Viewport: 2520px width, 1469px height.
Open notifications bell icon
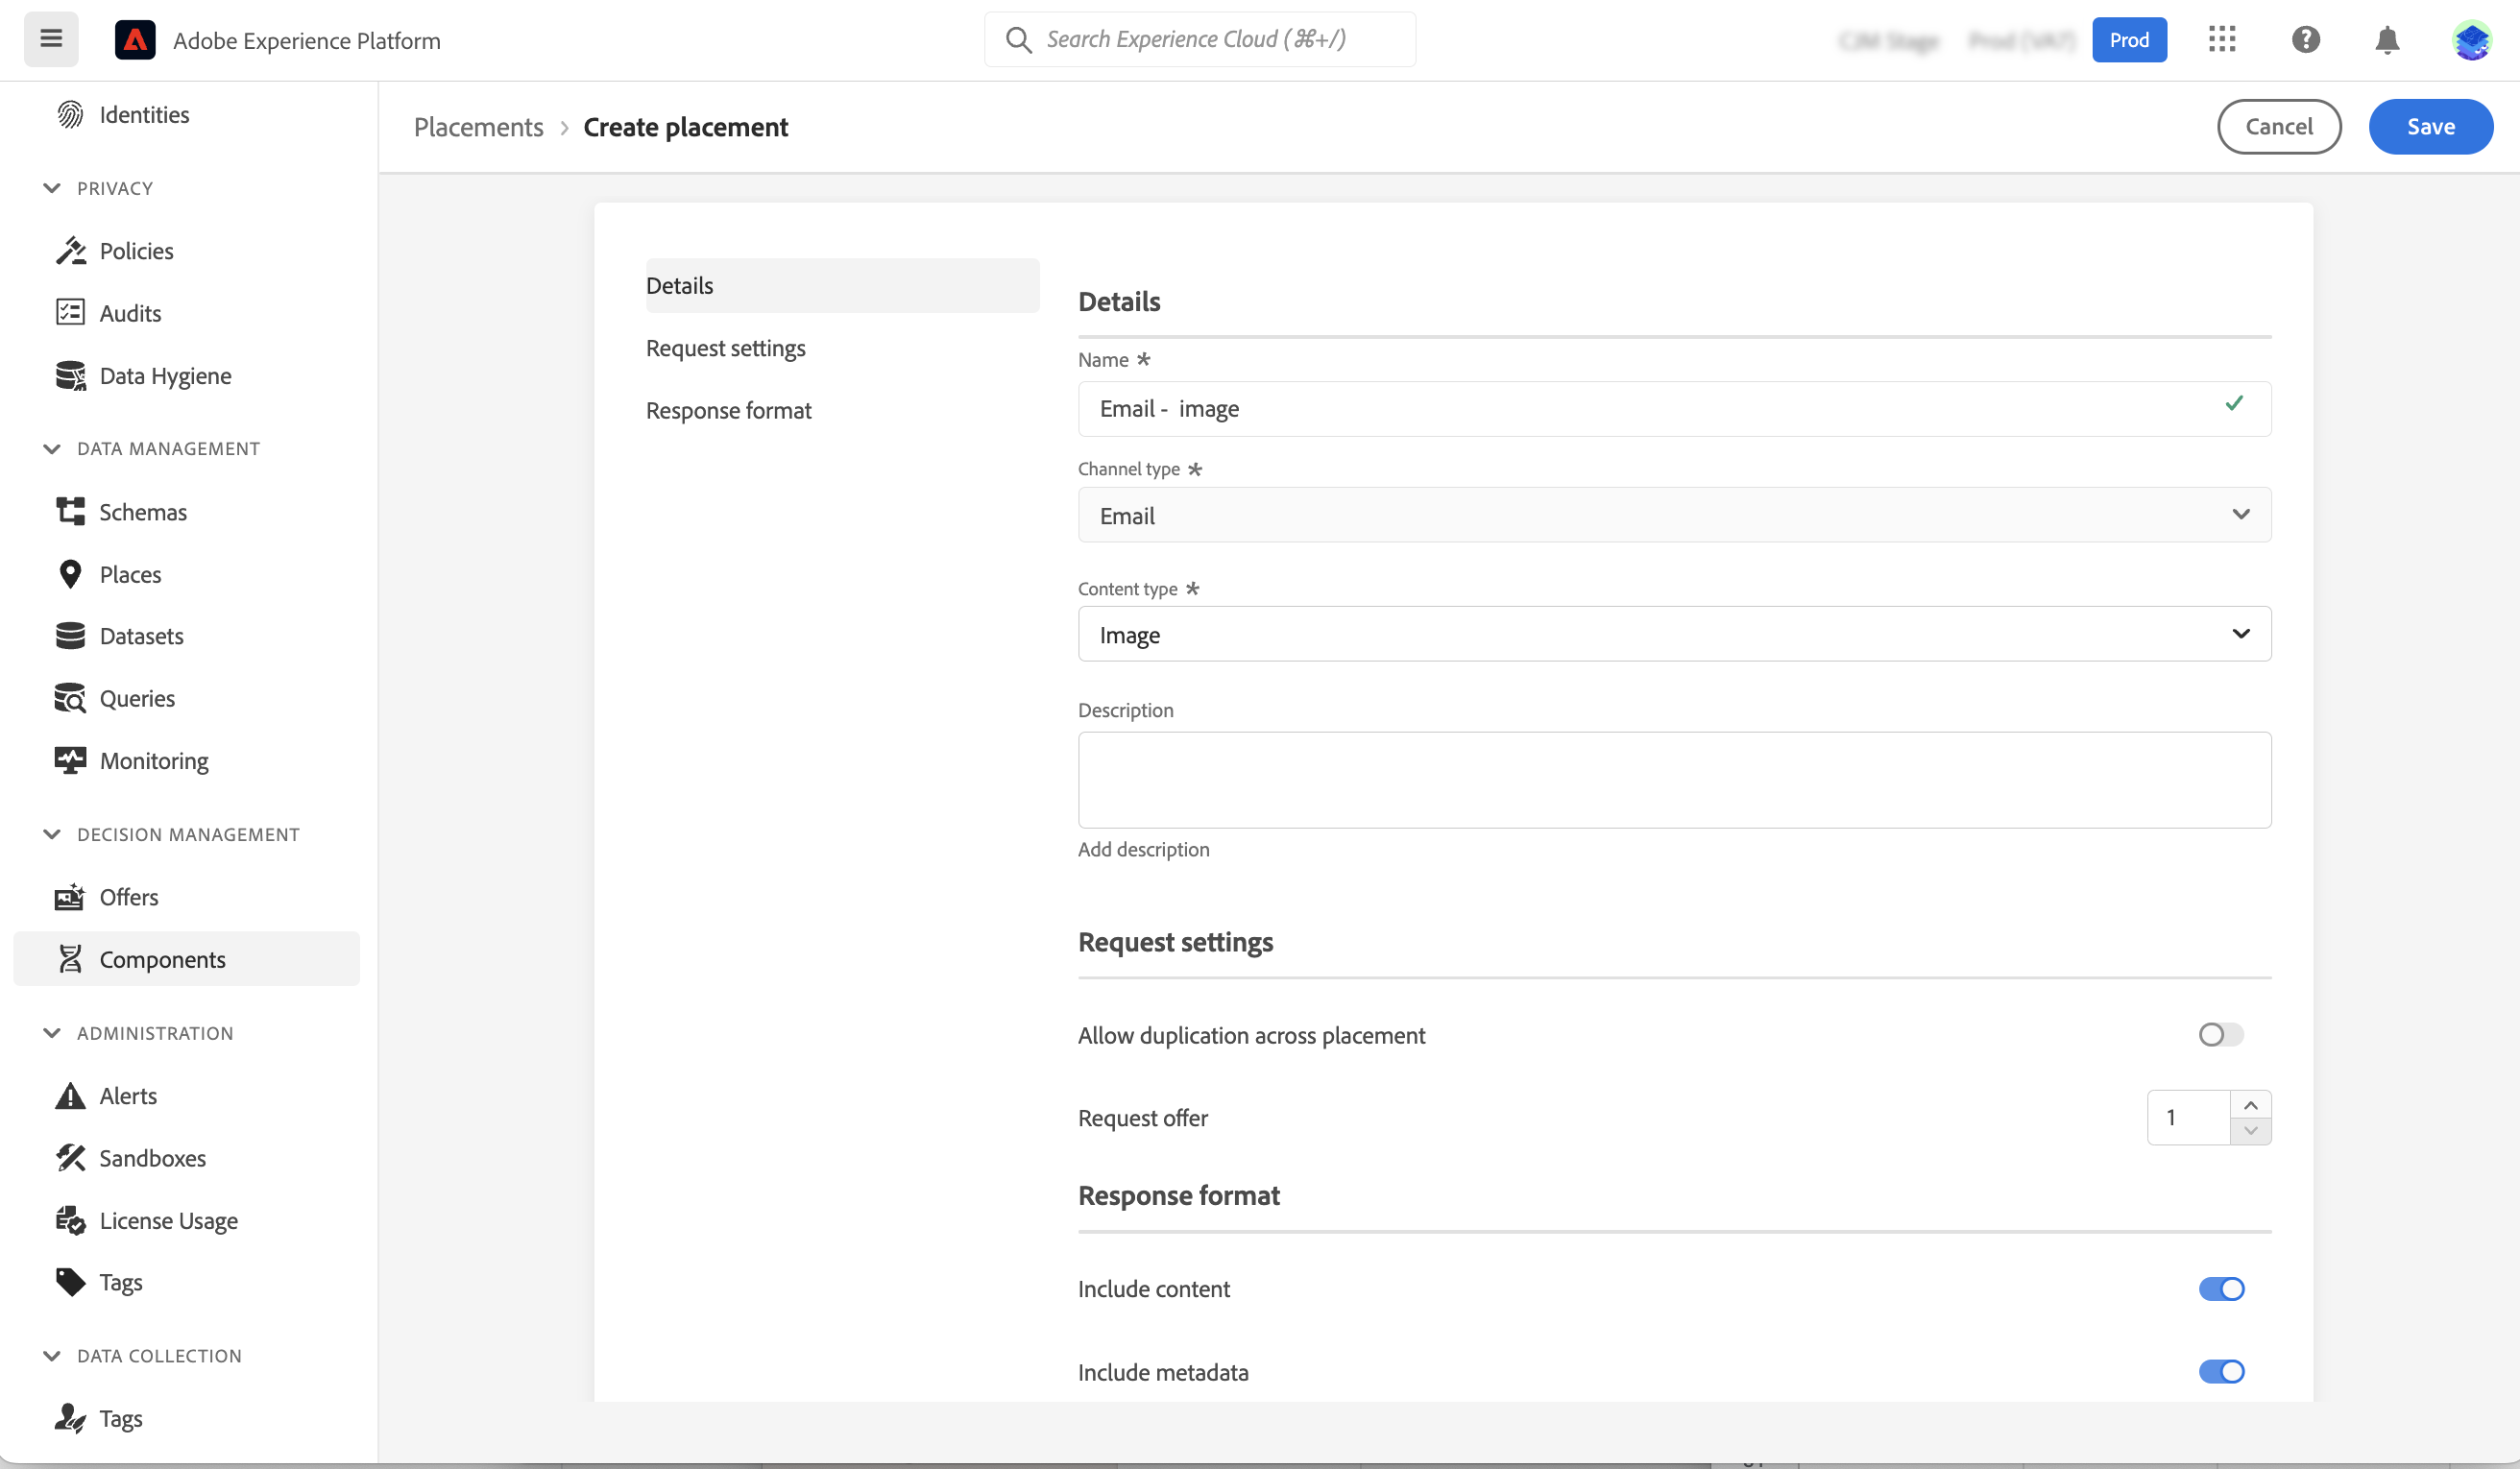tap(2387, 39)
